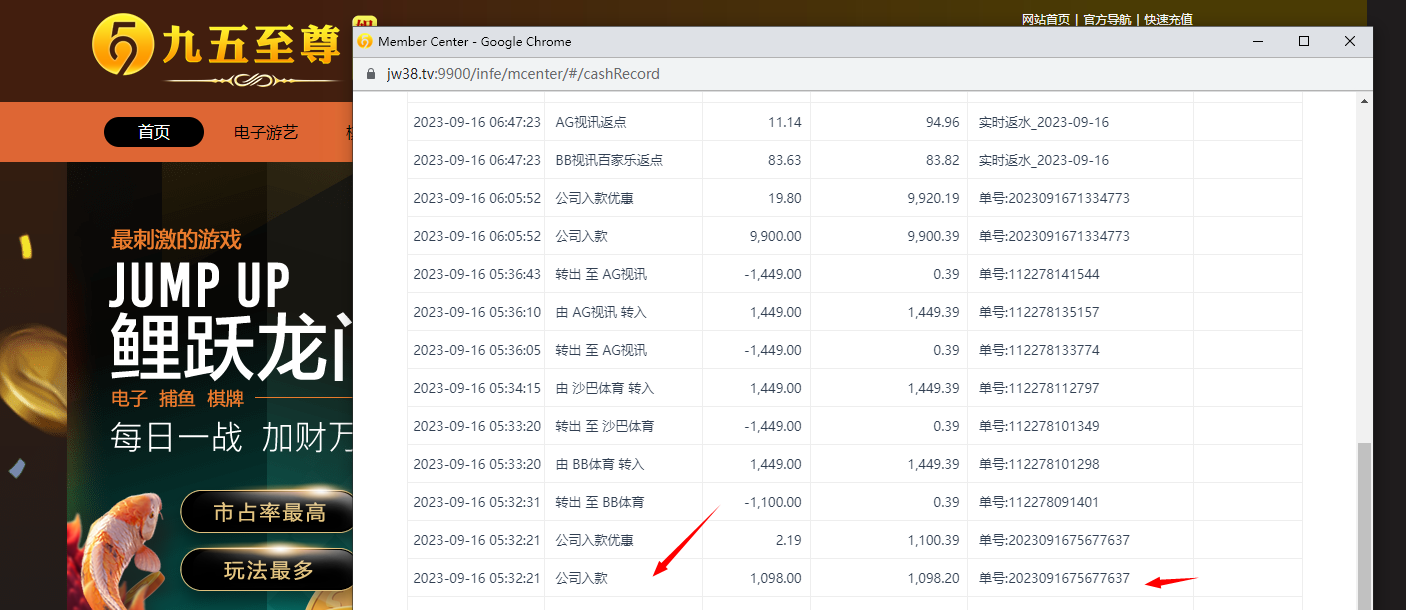
Task: Click amount 9,900.00 cell
Action: click(x=756, y=236)
